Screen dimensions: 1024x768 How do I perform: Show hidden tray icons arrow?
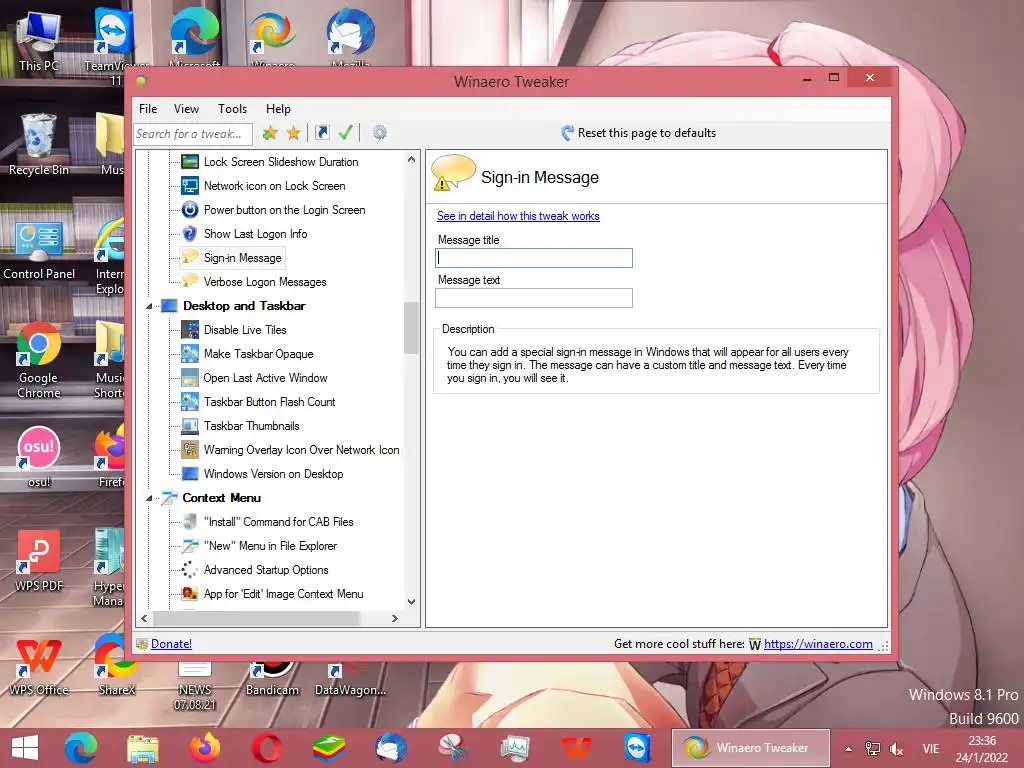pyautogui.click(x=848, y=749)
